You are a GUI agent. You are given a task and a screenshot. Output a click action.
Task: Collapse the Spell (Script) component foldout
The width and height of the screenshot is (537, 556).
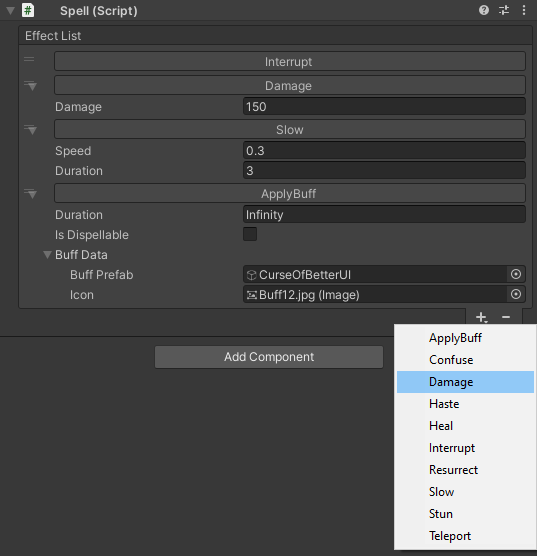pyautogui.click(x=10, y=11)
